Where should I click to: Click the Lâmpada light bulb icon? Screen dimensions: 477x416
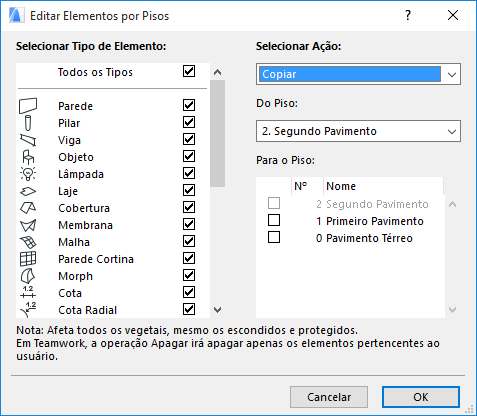tap(28, 174)
